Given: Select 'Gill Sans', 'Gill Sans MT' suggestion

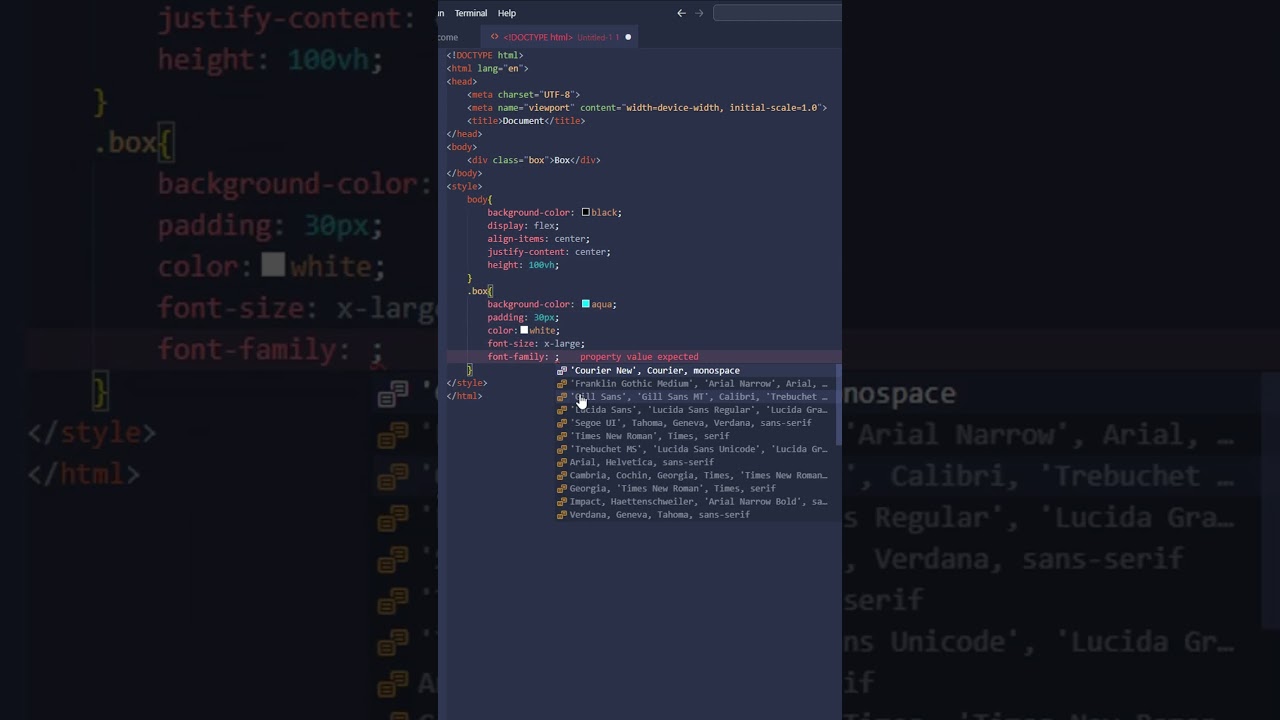Looking at the screenshot, I should (696, 396).
